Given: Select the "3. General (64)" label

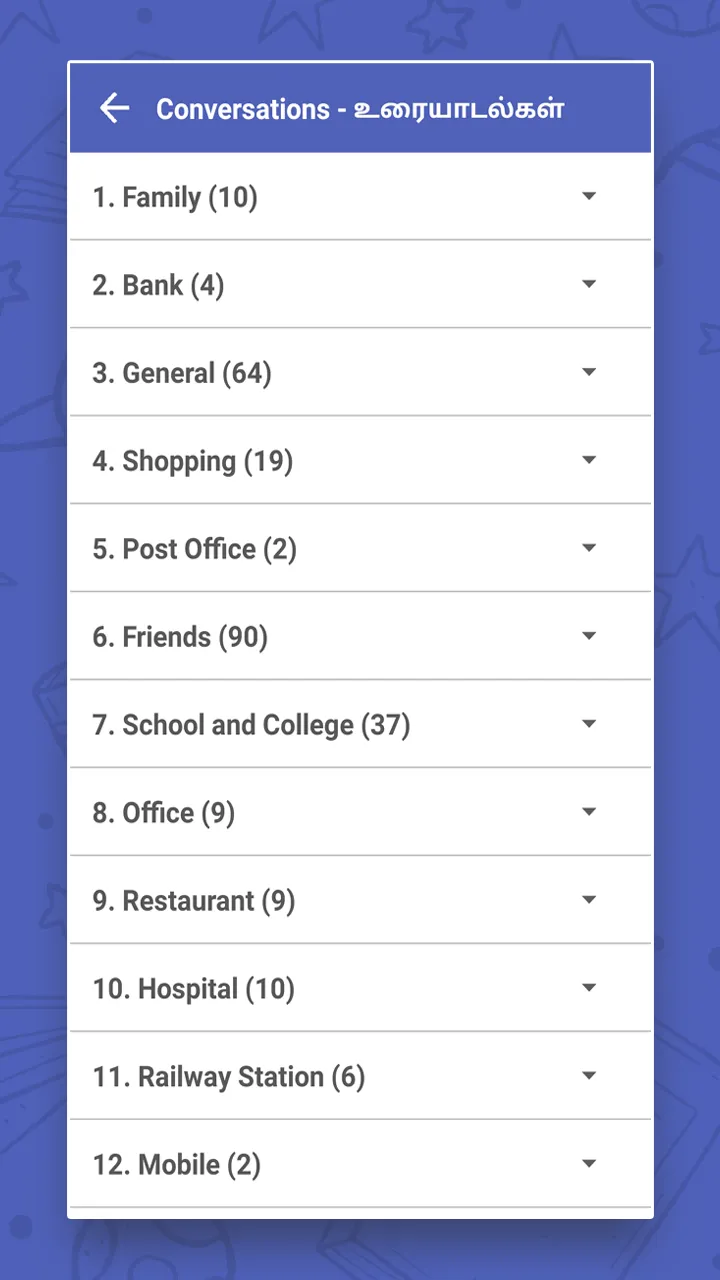Looking at the screenshot, I should coord(182,374).
